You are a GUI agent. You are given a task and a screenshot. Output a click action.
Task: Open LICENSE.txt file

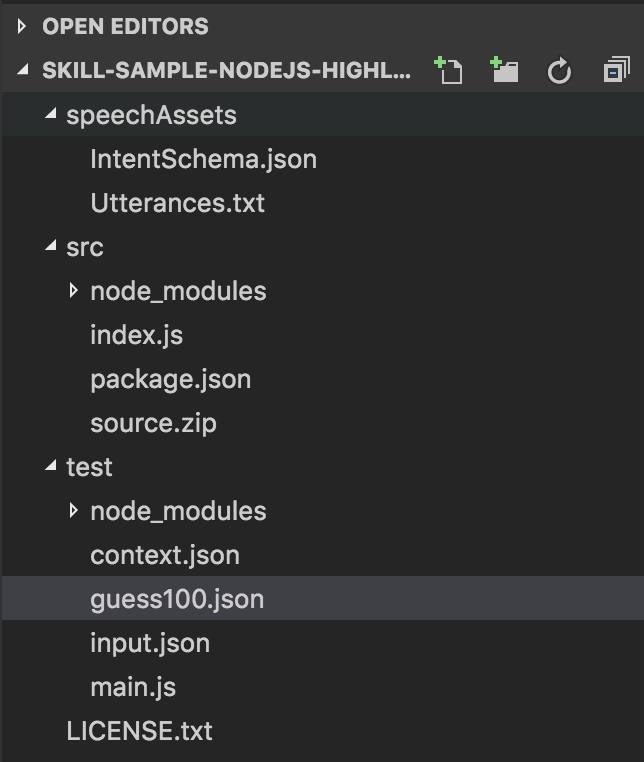click(139, 731)
